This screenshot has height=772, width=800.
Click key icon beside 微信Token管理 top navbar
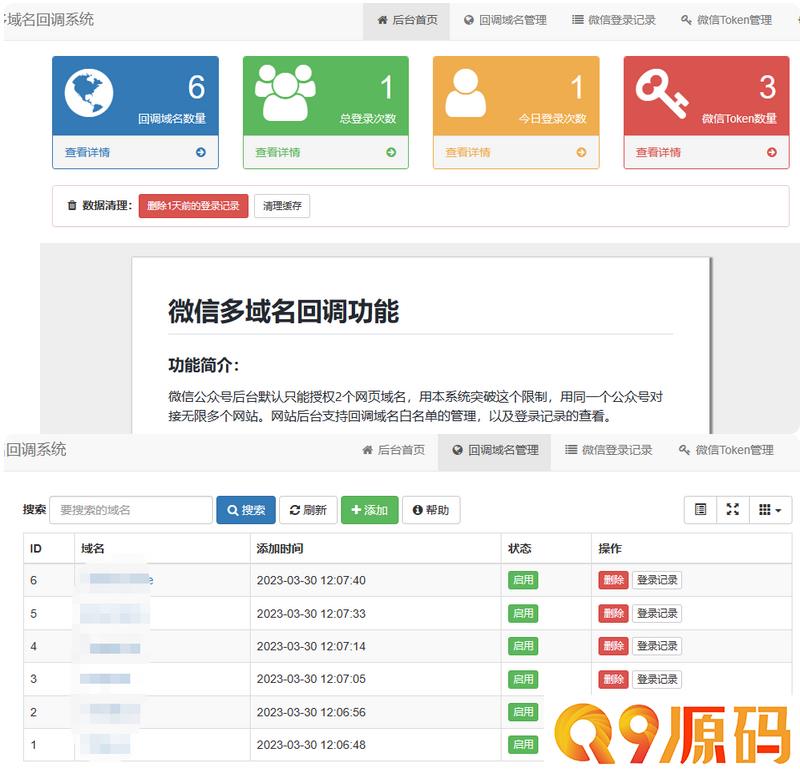(x=686, y=20)
